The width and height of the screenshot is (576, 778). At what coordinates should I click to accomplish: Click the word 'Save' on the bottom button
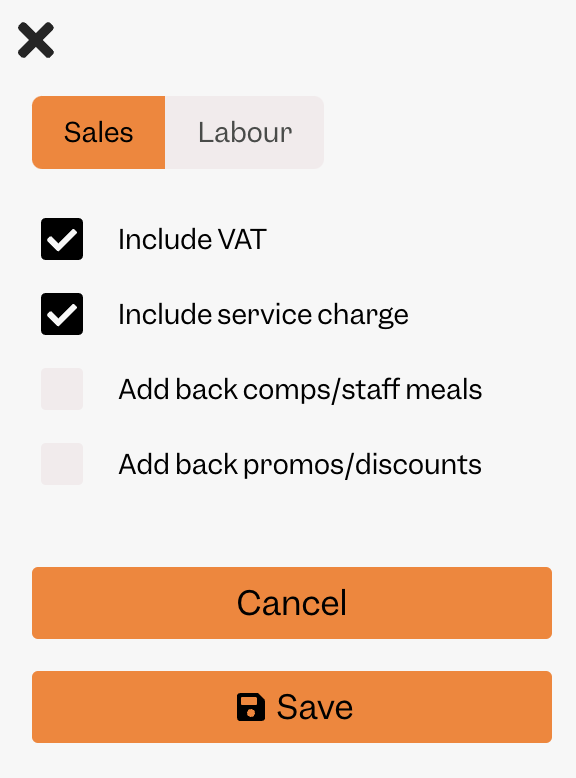pos(315,707)
